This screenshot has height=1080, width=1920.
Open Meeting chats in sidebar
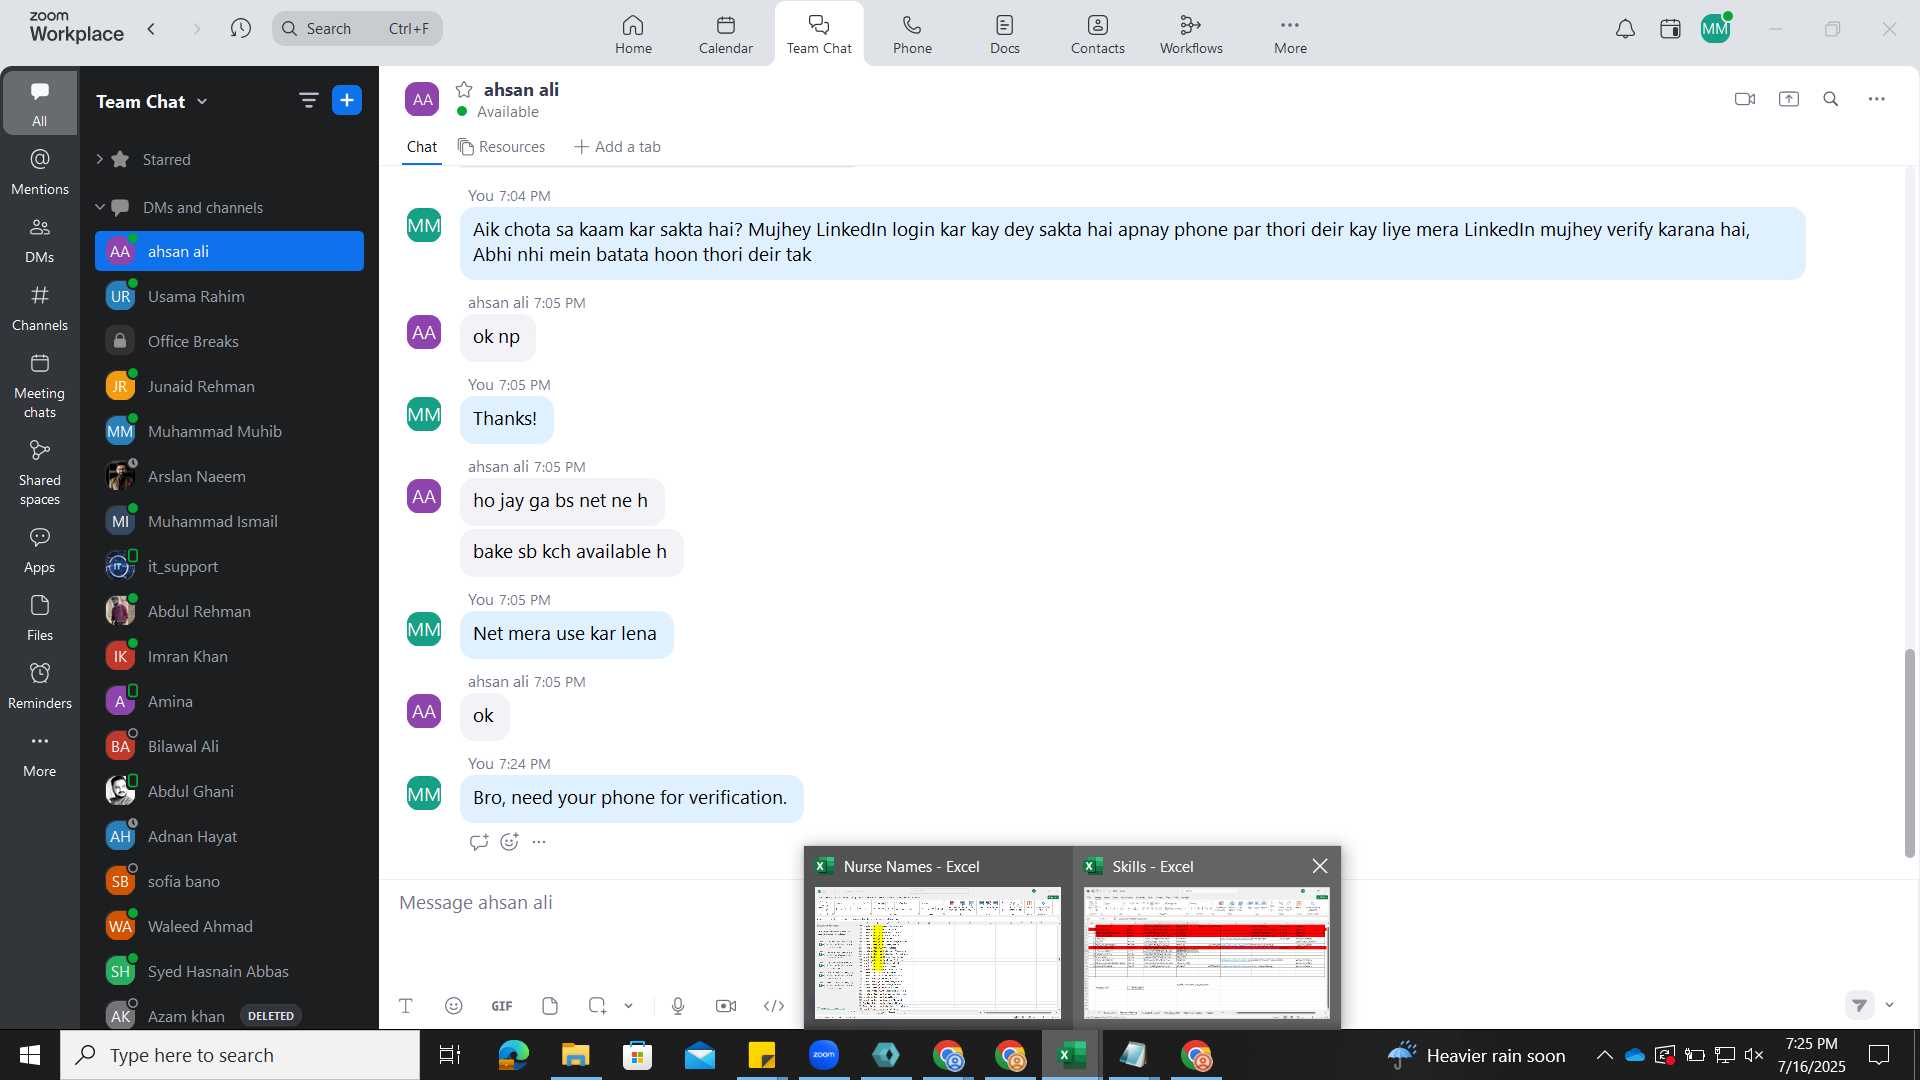(40, 385)
